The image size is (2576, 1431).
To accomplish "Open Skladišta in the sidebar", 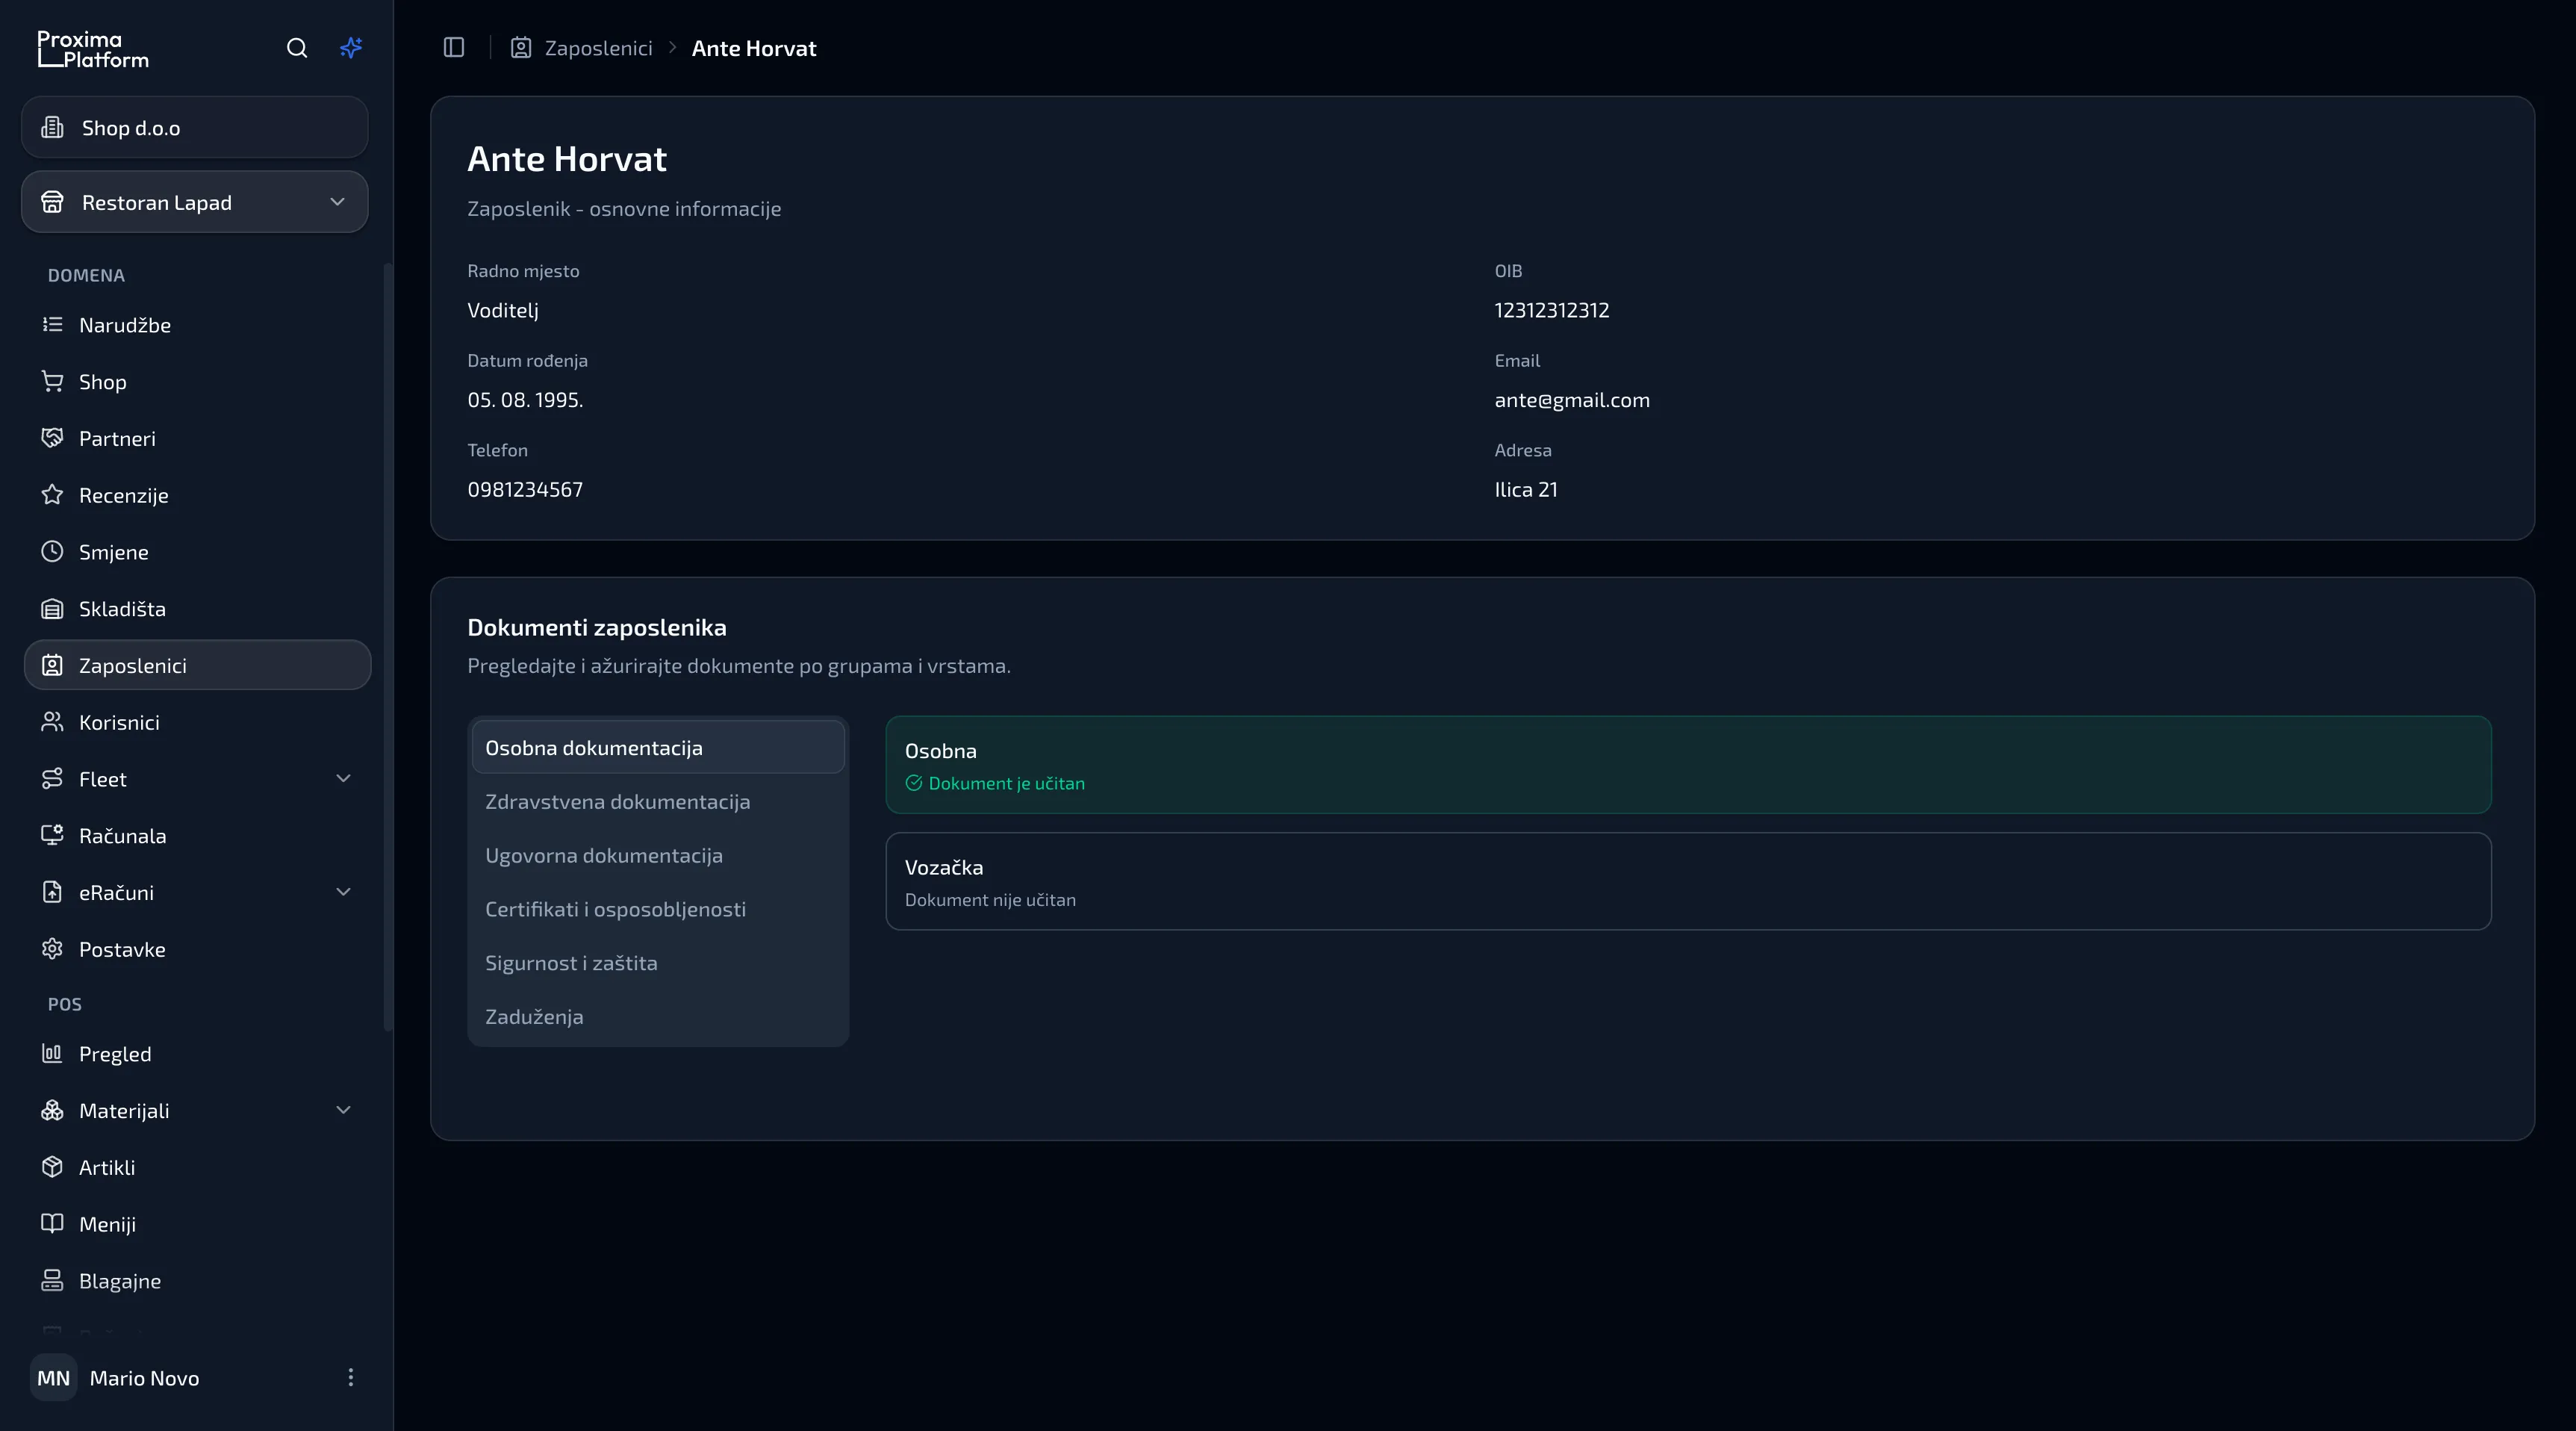I will [197, 609].
